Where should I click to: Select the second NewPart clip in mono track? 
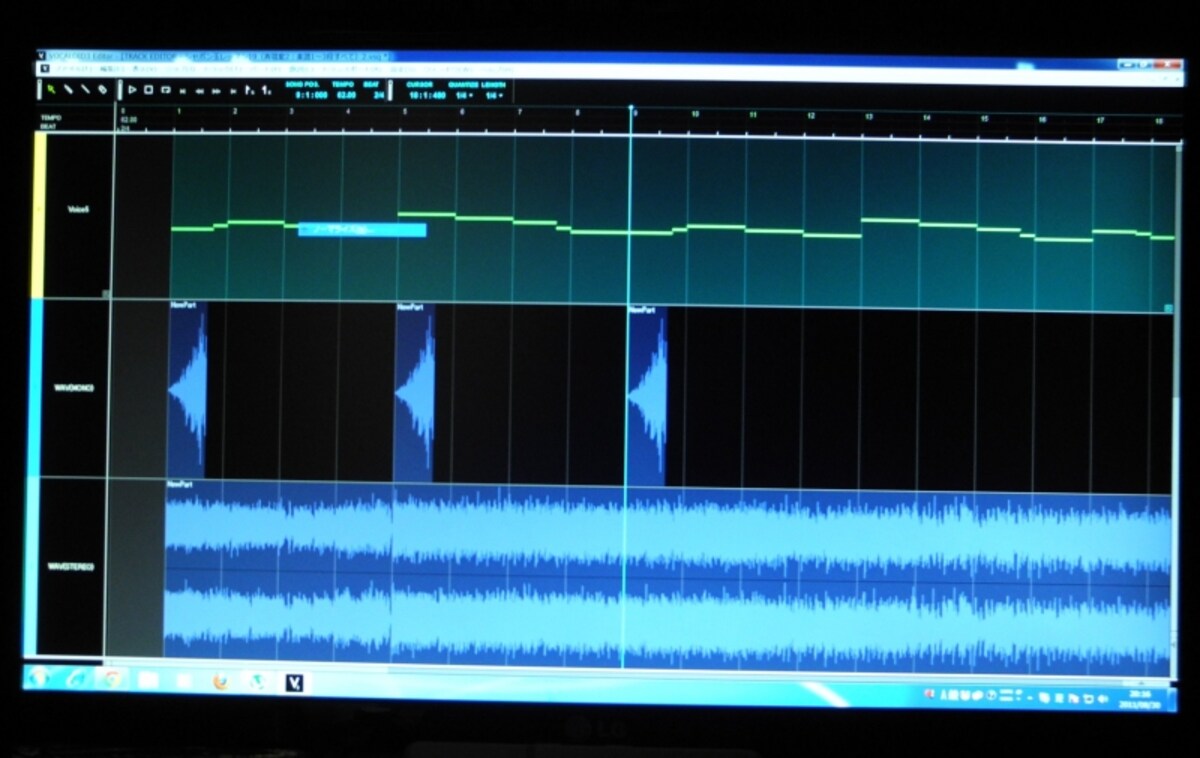point(414,392)
